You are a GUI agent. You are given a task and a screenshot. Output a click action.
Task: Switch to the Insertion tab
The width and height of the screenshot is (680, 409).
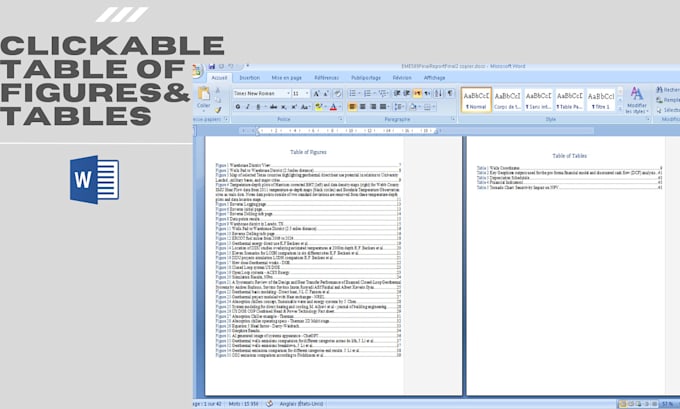click(x=250, y=78)
